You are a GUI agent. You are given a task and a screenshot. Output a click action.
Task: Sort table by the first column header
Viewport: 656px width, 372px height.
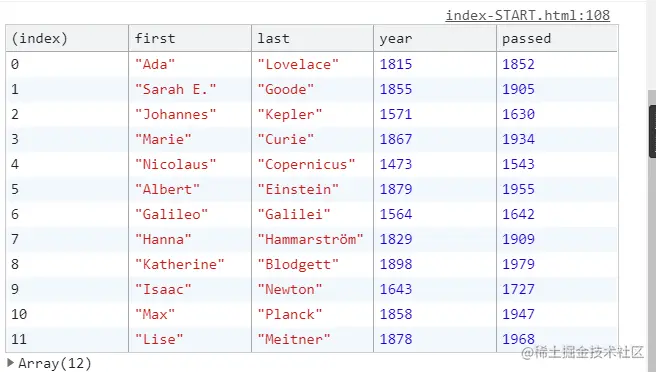190,38
